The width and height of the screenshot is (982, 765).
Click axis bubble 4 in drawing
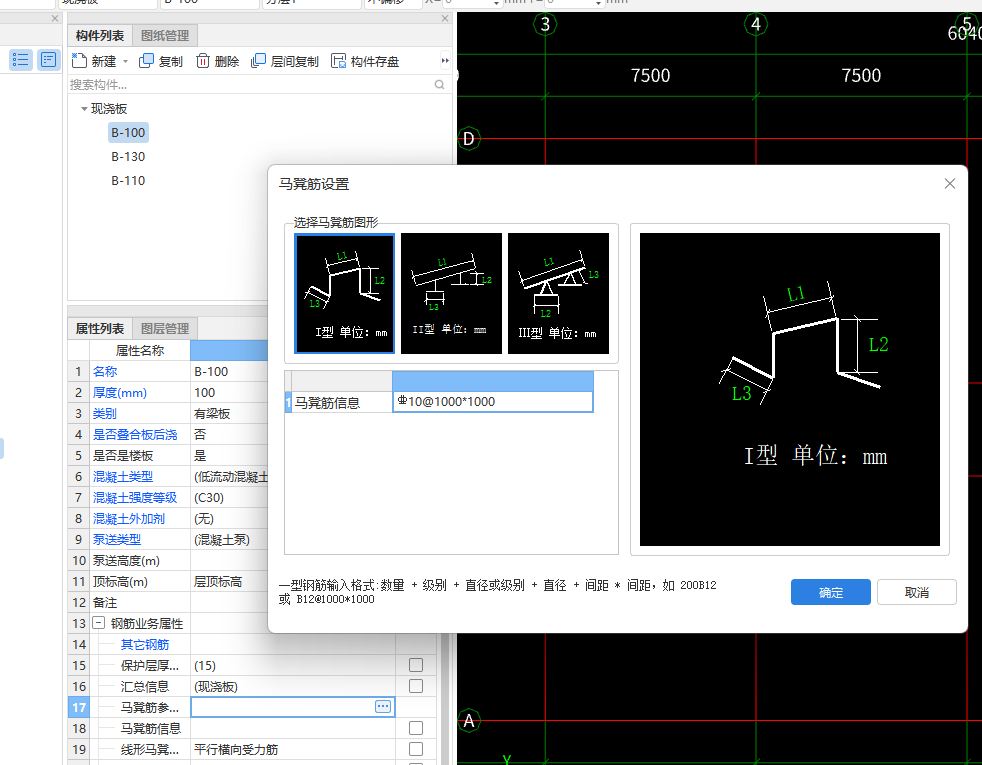point(756,24)
